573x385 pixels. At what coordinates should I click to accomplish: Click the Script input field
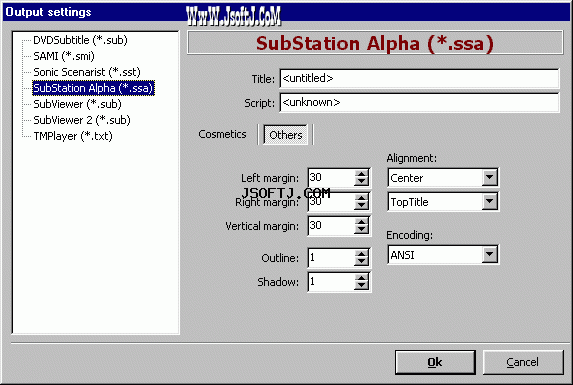419,103
